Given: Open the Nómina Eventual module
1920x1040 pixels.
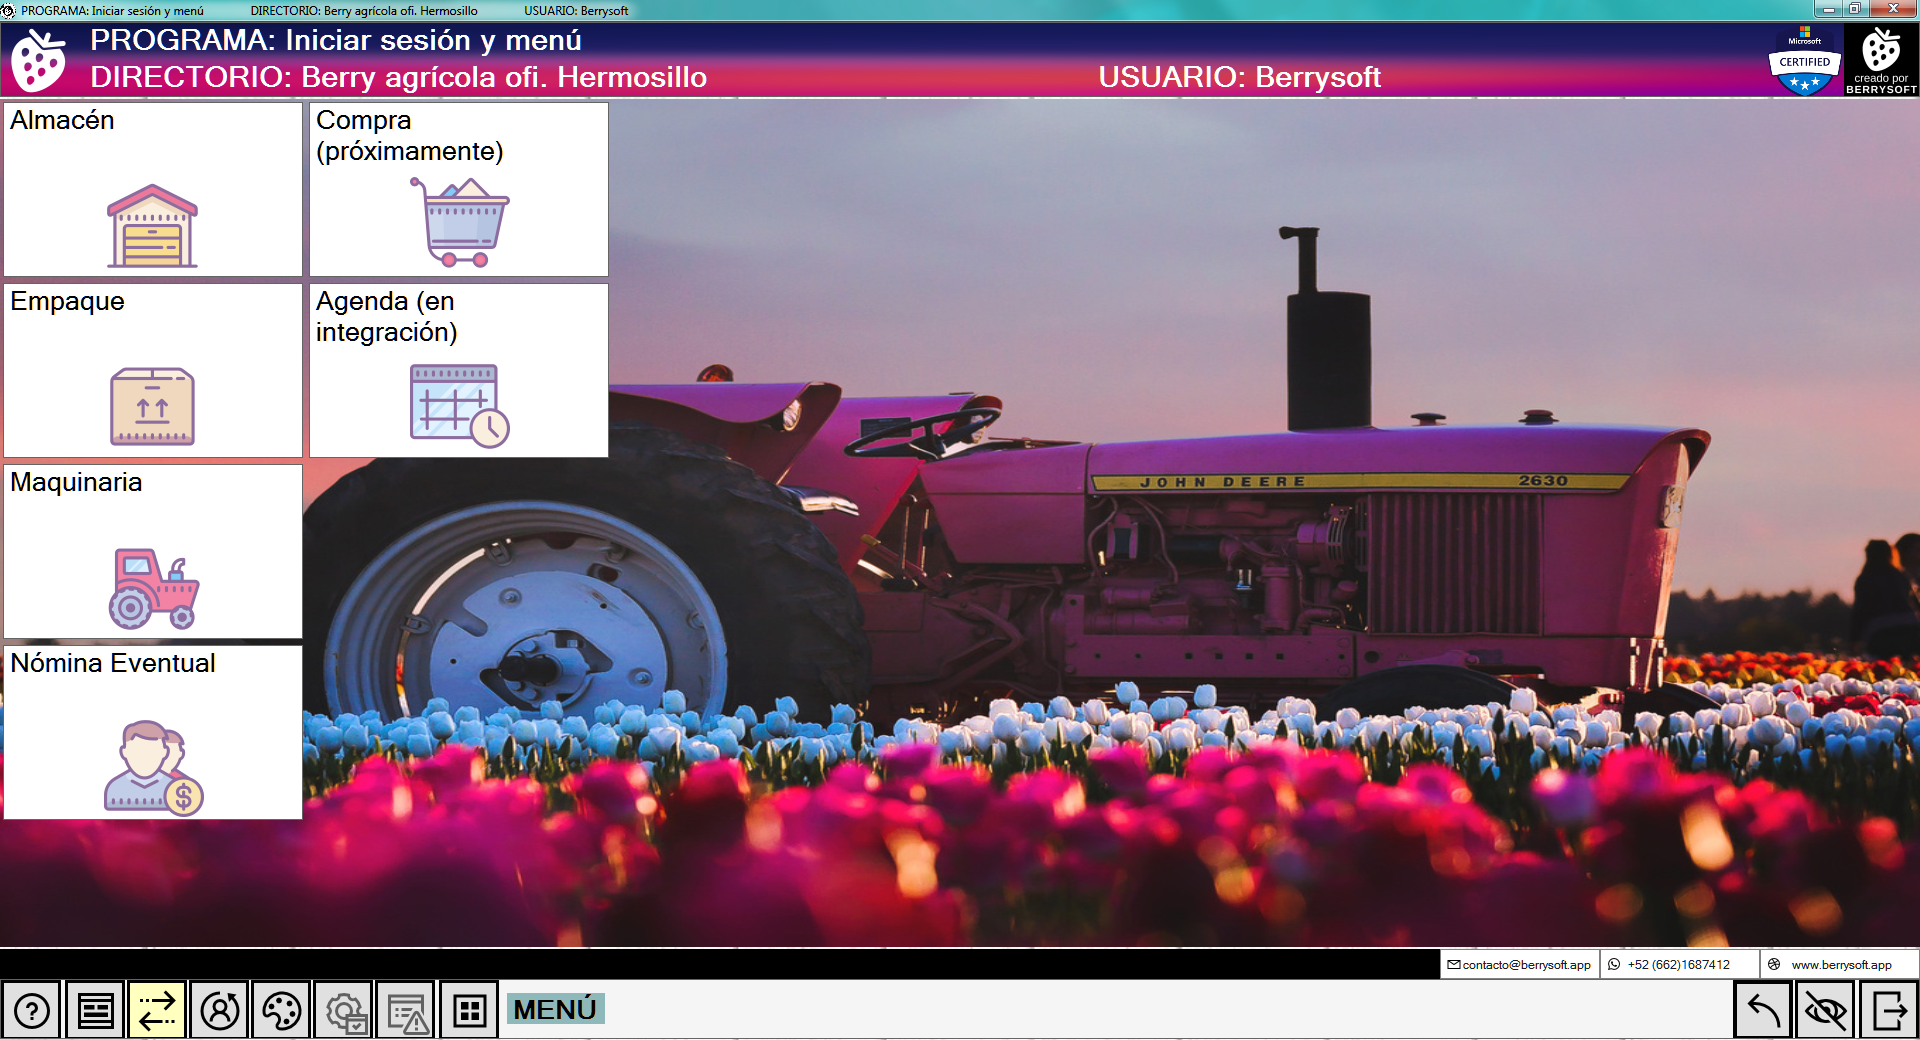Looking at the screenshot, I should coord(151,733).
